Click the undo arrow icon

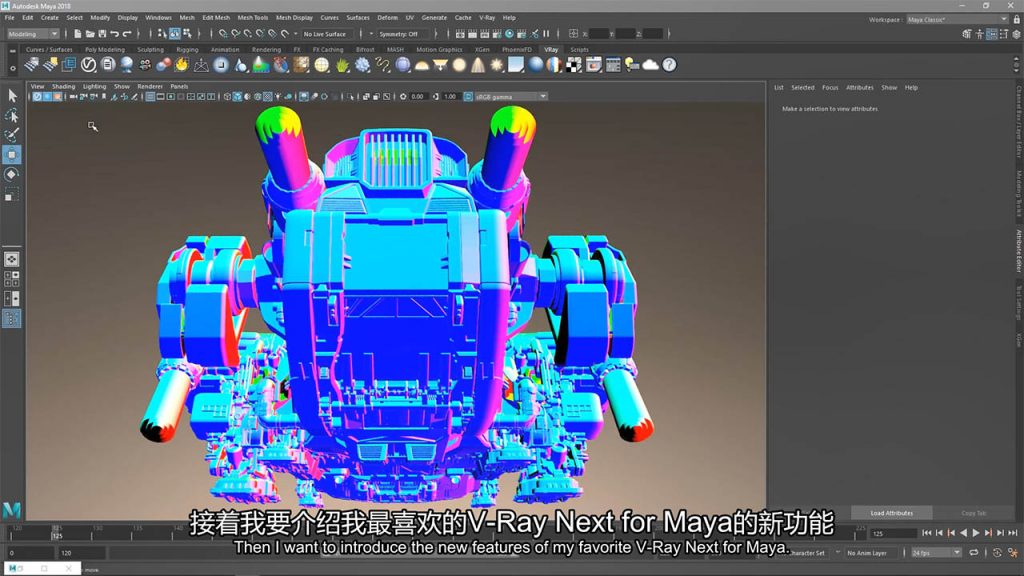click(x=115, y=34)
